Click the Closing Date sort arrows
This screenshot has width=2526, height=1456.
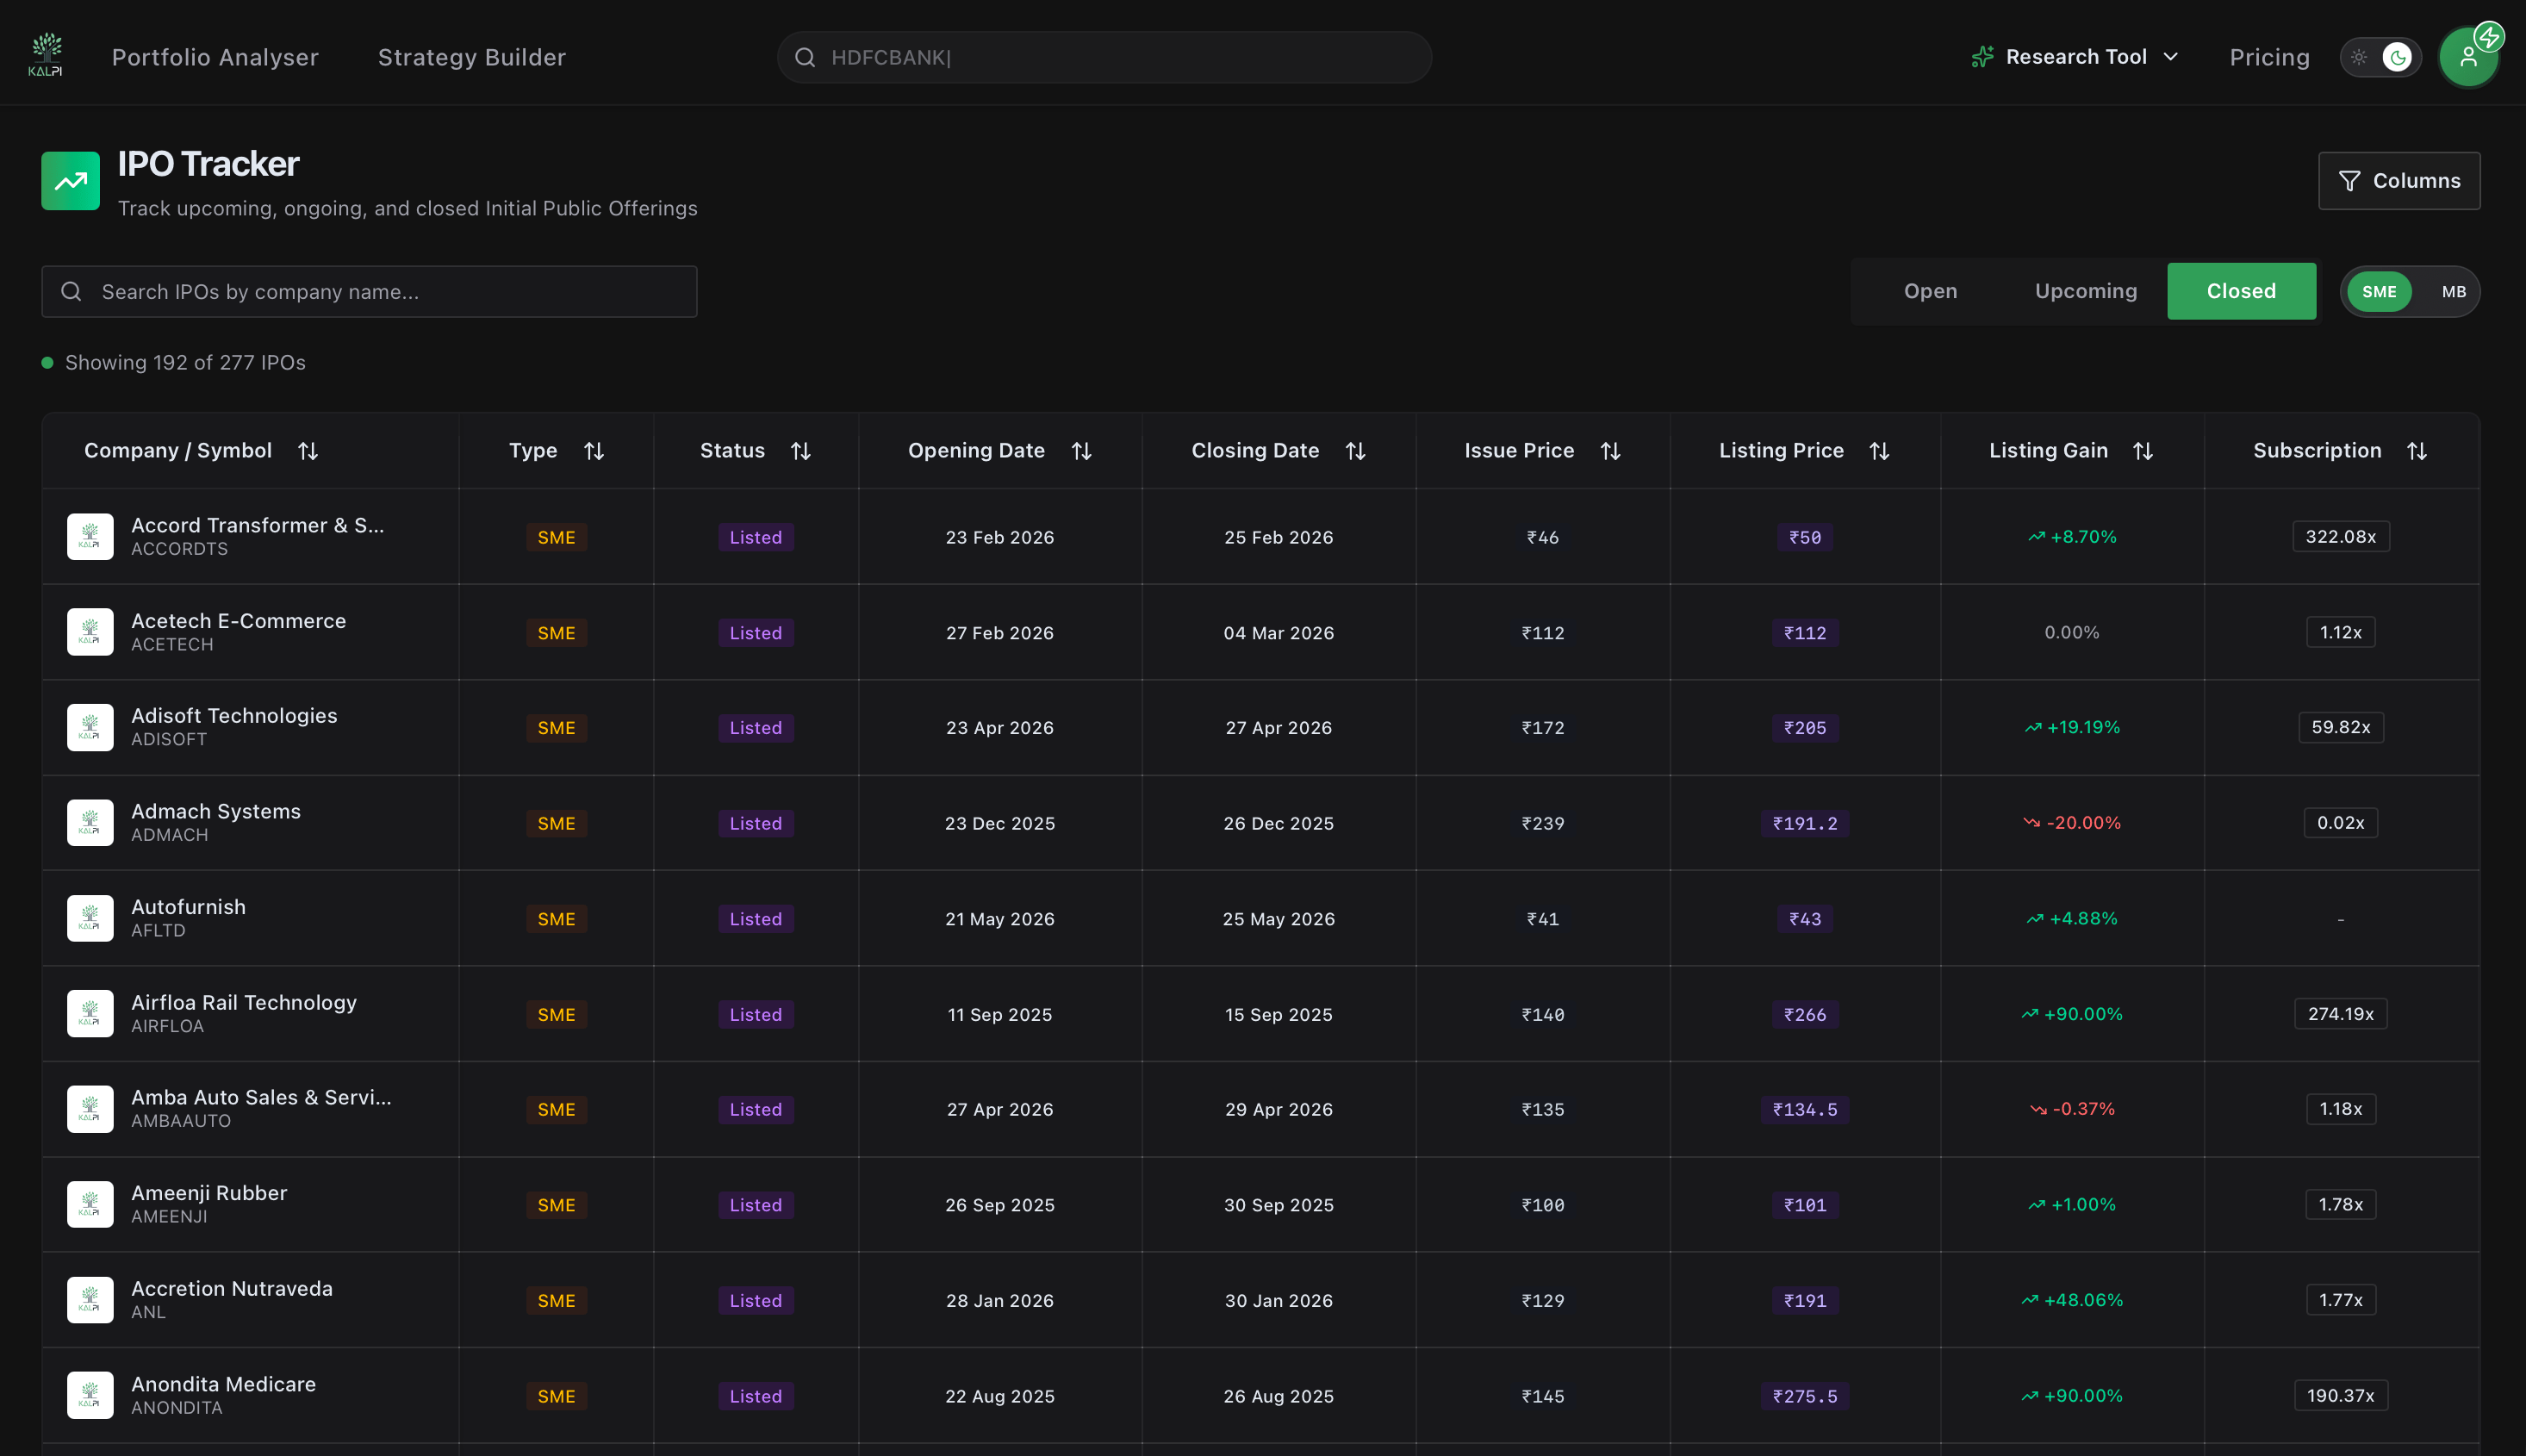[x=1355, y=451]
